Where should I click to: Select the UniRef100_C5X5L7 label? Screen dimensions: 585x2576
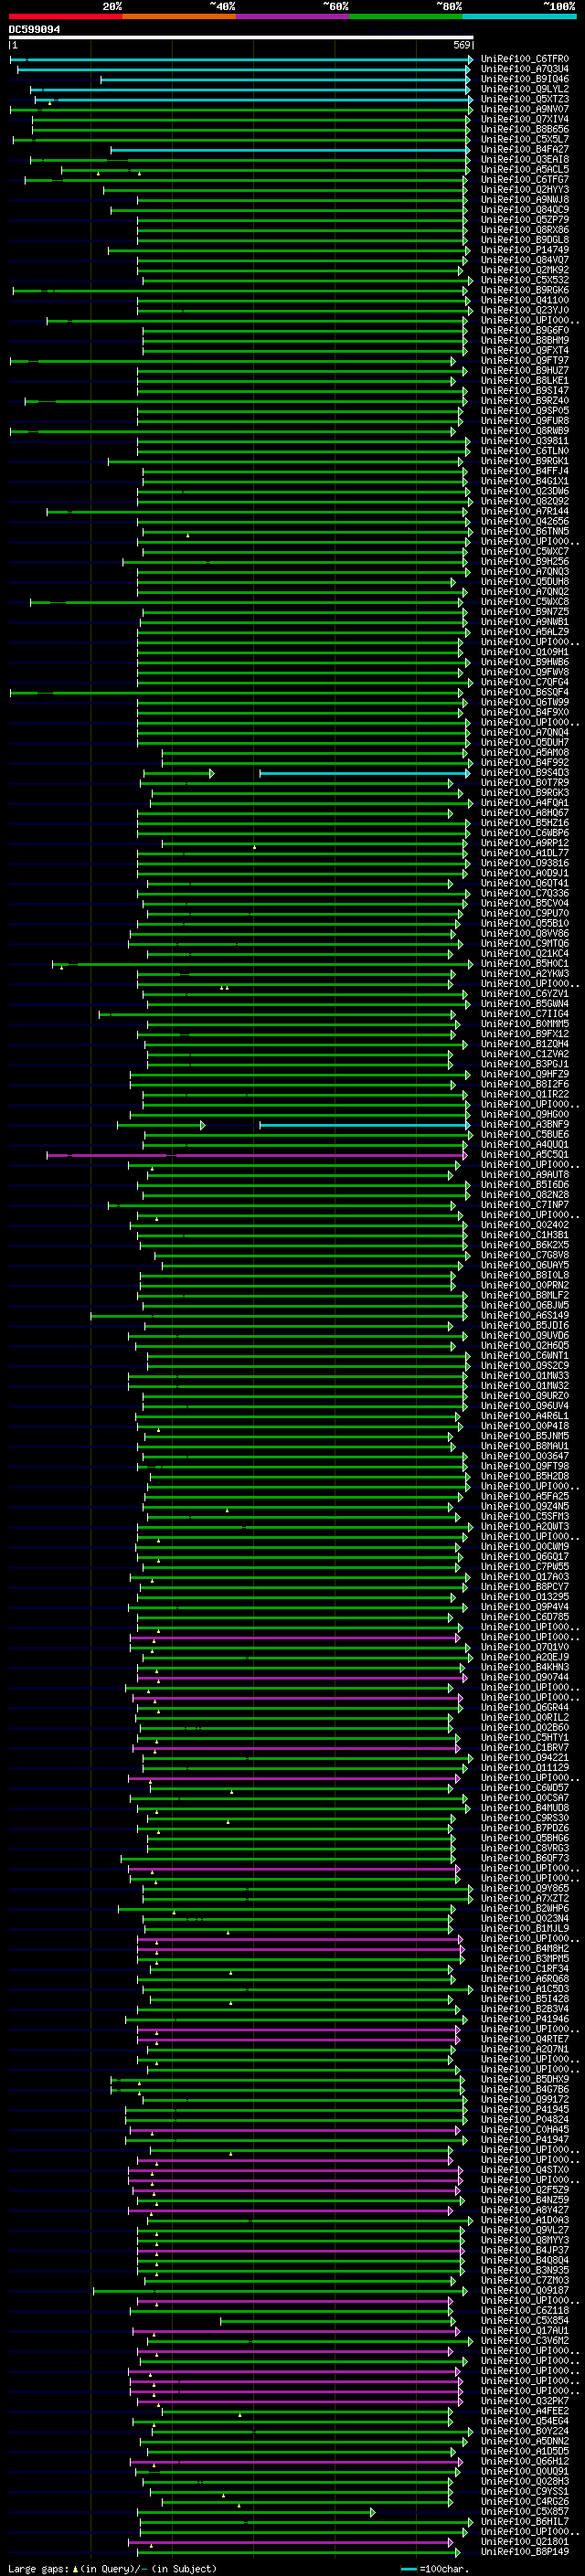tap(524, 139)
